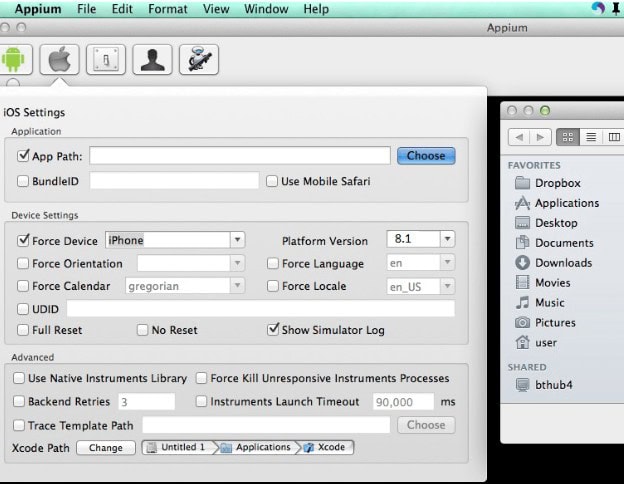Enable Full Reset checkbox
Screen dimensions: 624x484
click(x=23, y=330)
